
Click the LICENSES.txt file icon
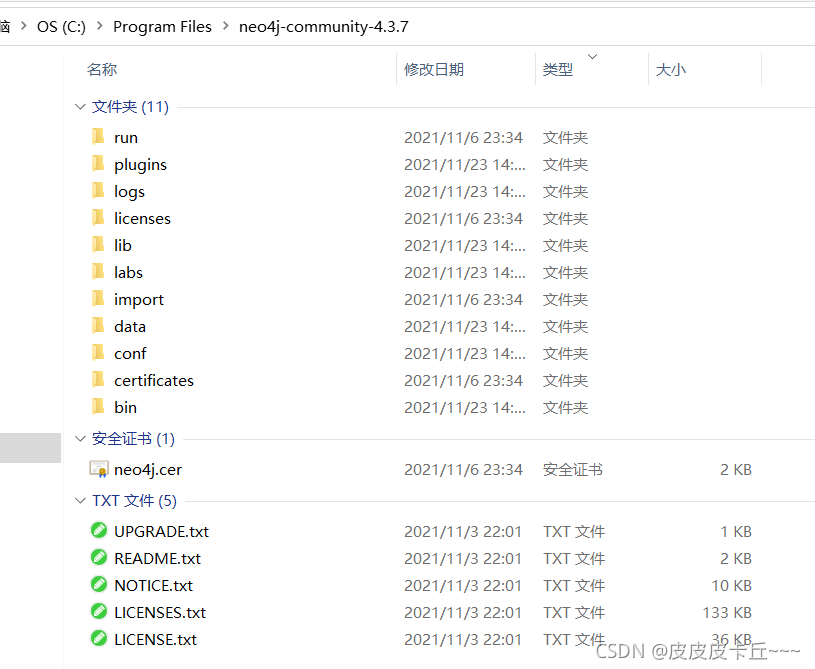click(x=99, y=611)
